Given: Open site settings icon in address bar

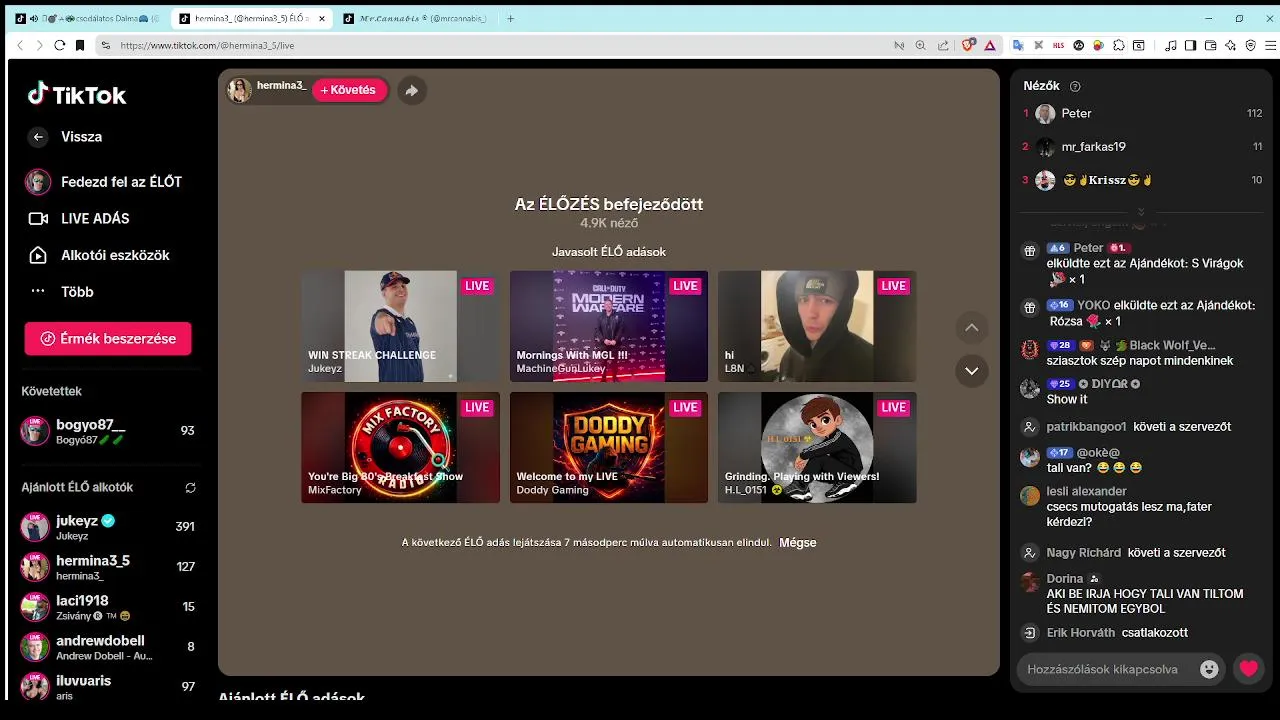Looking at the screenshot, I should (106, 45).
